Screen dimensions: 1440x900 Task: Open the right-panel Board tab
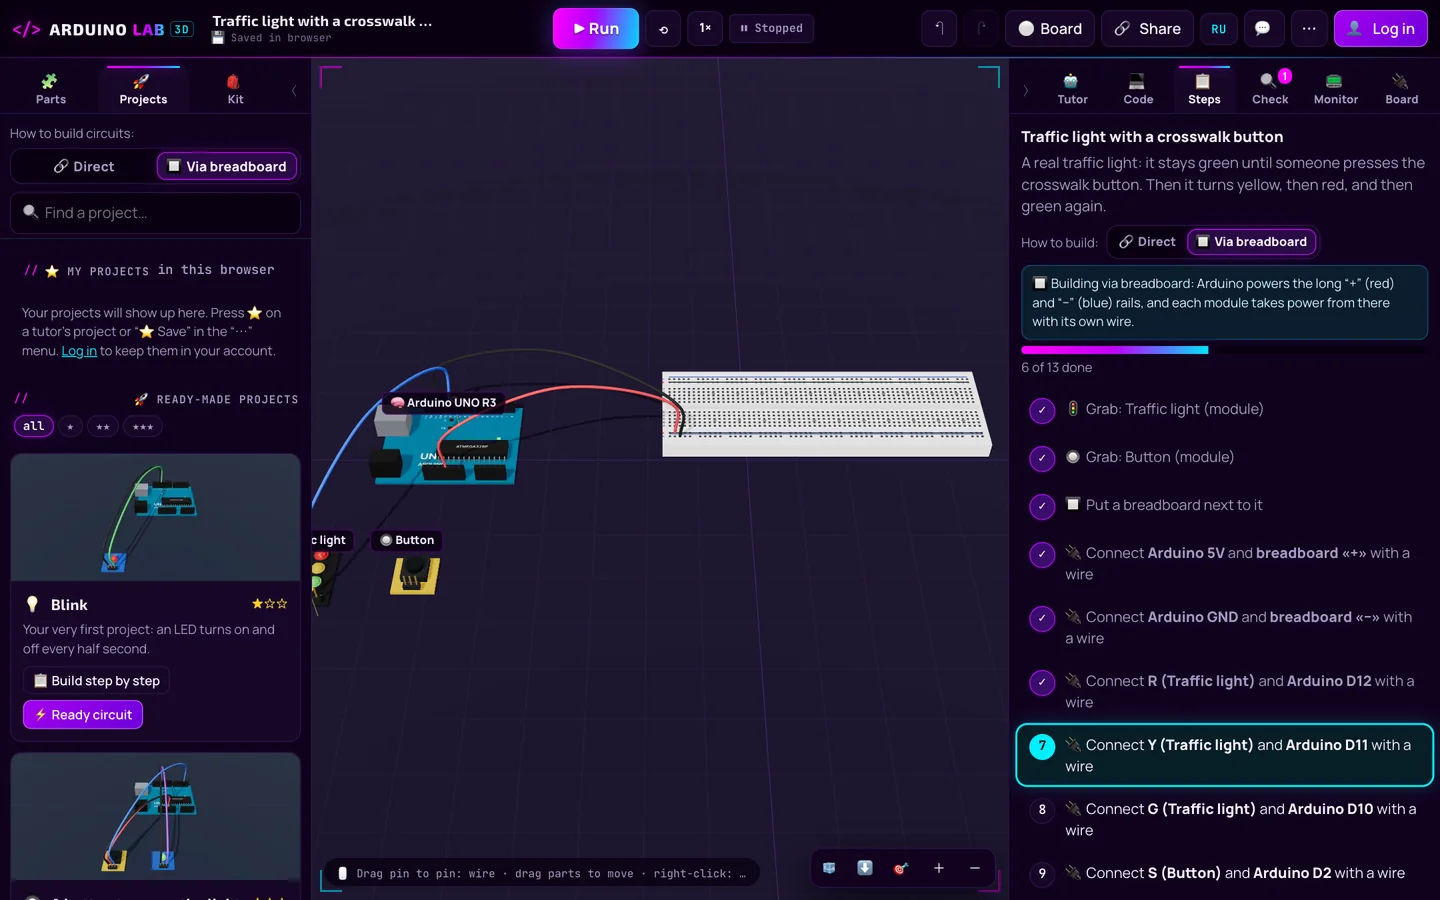pos(1401,89)
